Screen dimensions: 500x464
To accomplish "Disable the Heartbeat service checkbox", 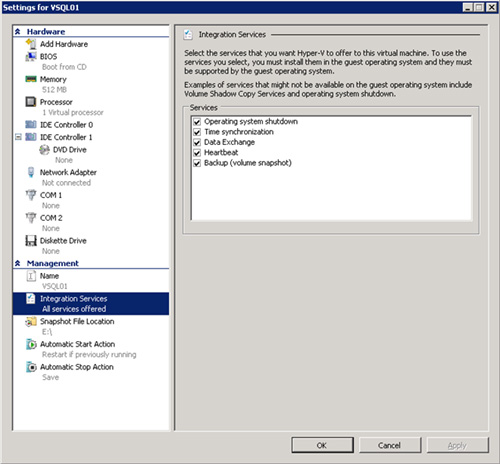I will 197,153.
